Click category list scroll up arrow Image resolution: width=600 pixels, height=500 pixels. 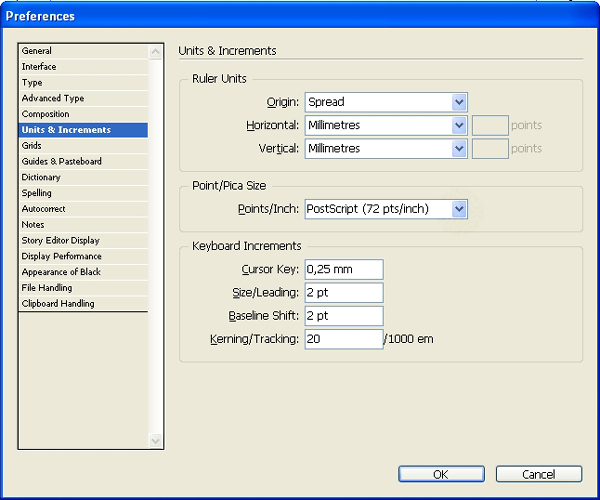[155, 52]
